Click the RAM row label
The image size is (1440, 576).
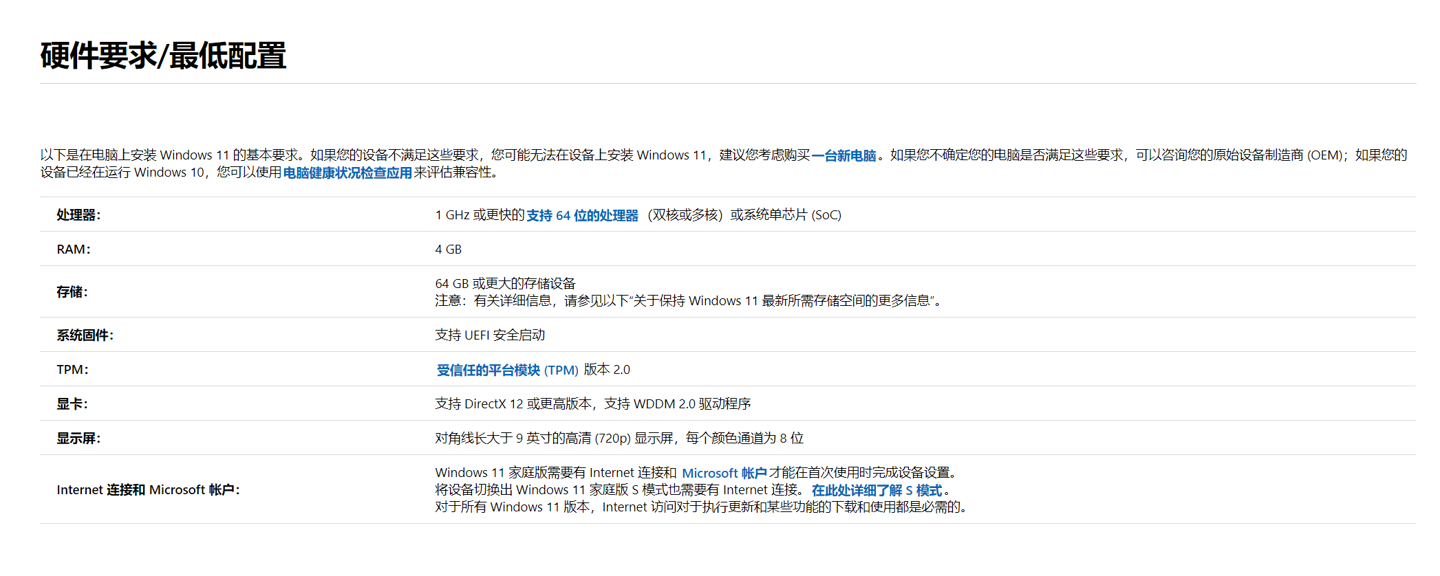[x=74, y=248]
